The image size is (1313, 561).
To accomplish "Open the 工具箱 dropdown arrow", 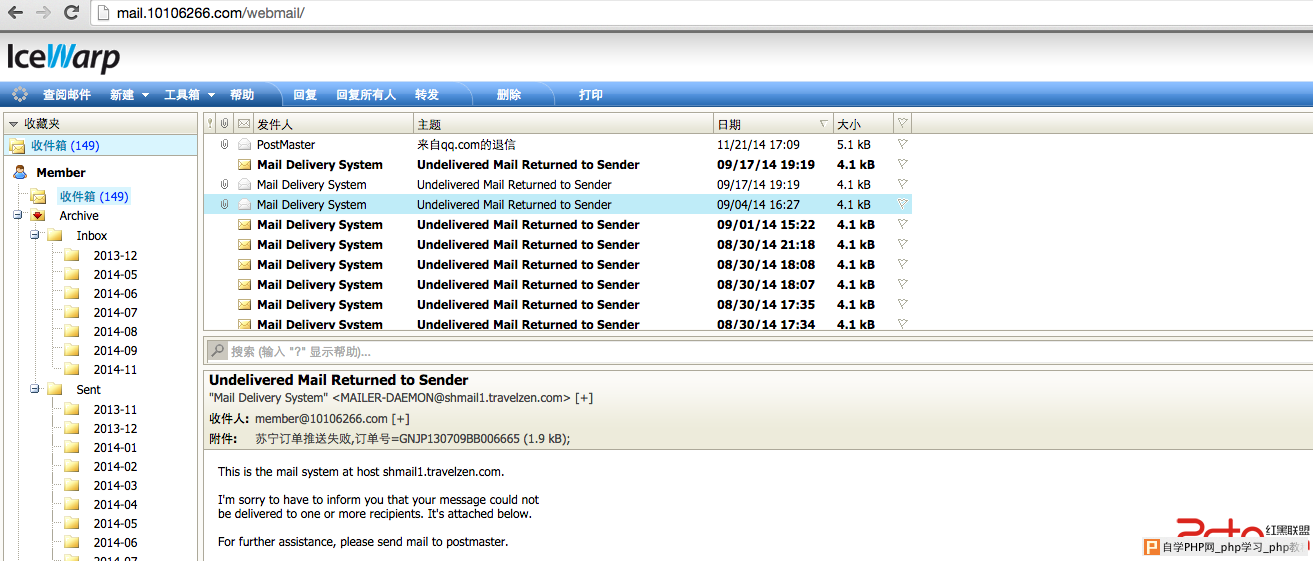I will pyautogui.click(x=212, y=96).
